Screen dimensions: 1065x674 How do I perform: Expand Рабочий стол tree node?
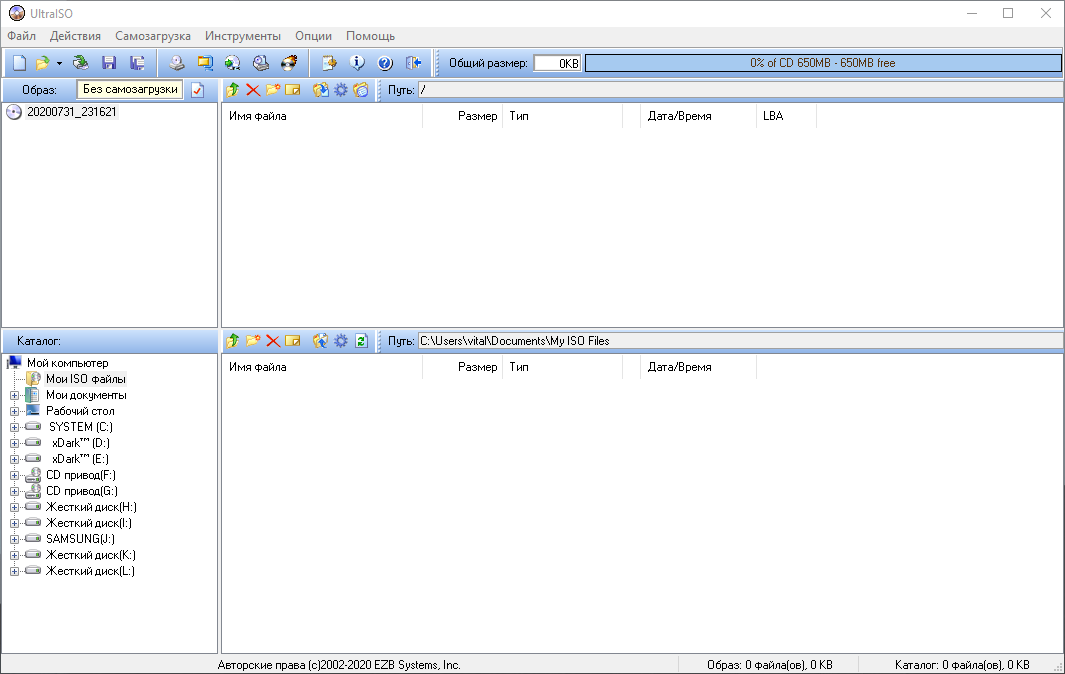14,411
